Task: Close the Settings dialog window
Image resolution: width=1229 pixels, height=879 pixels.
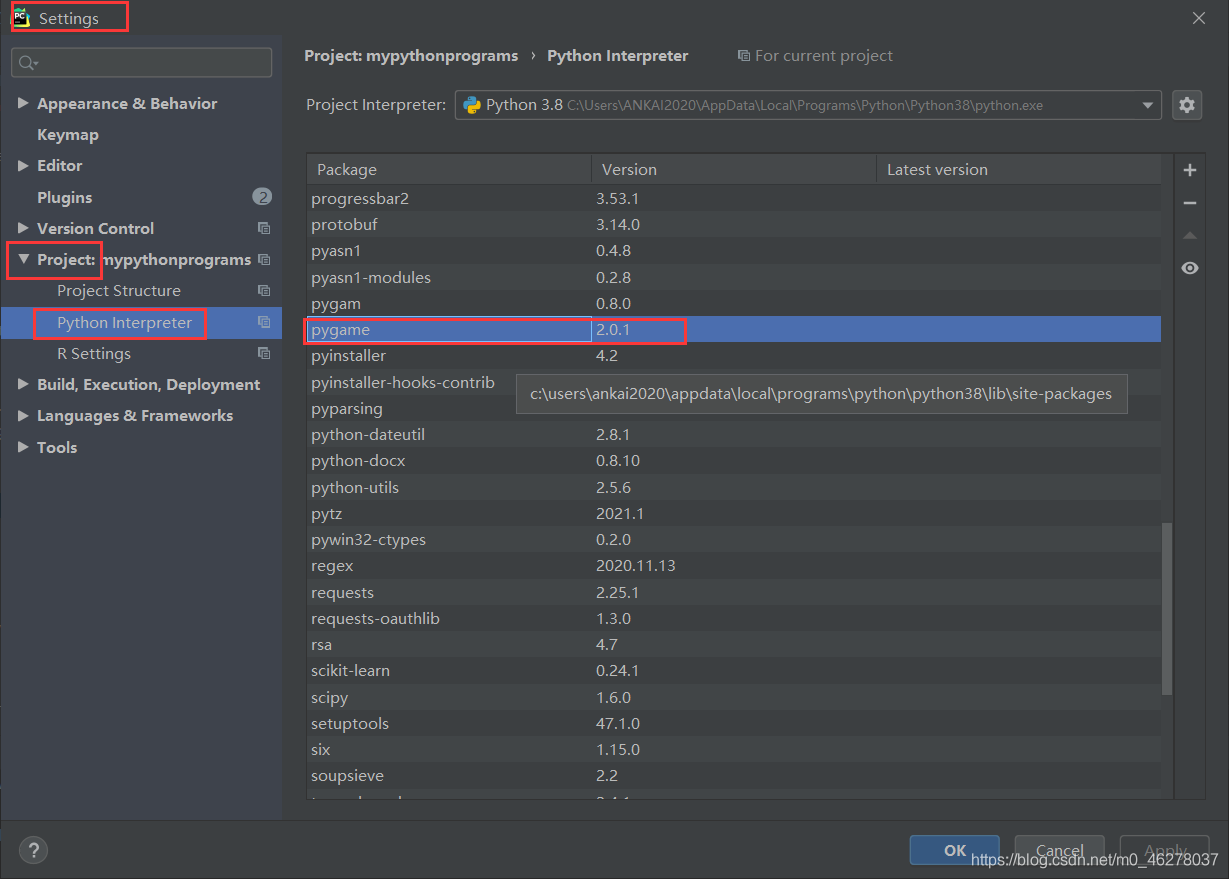Action: pyautogui.click(x=1199, y=18)
